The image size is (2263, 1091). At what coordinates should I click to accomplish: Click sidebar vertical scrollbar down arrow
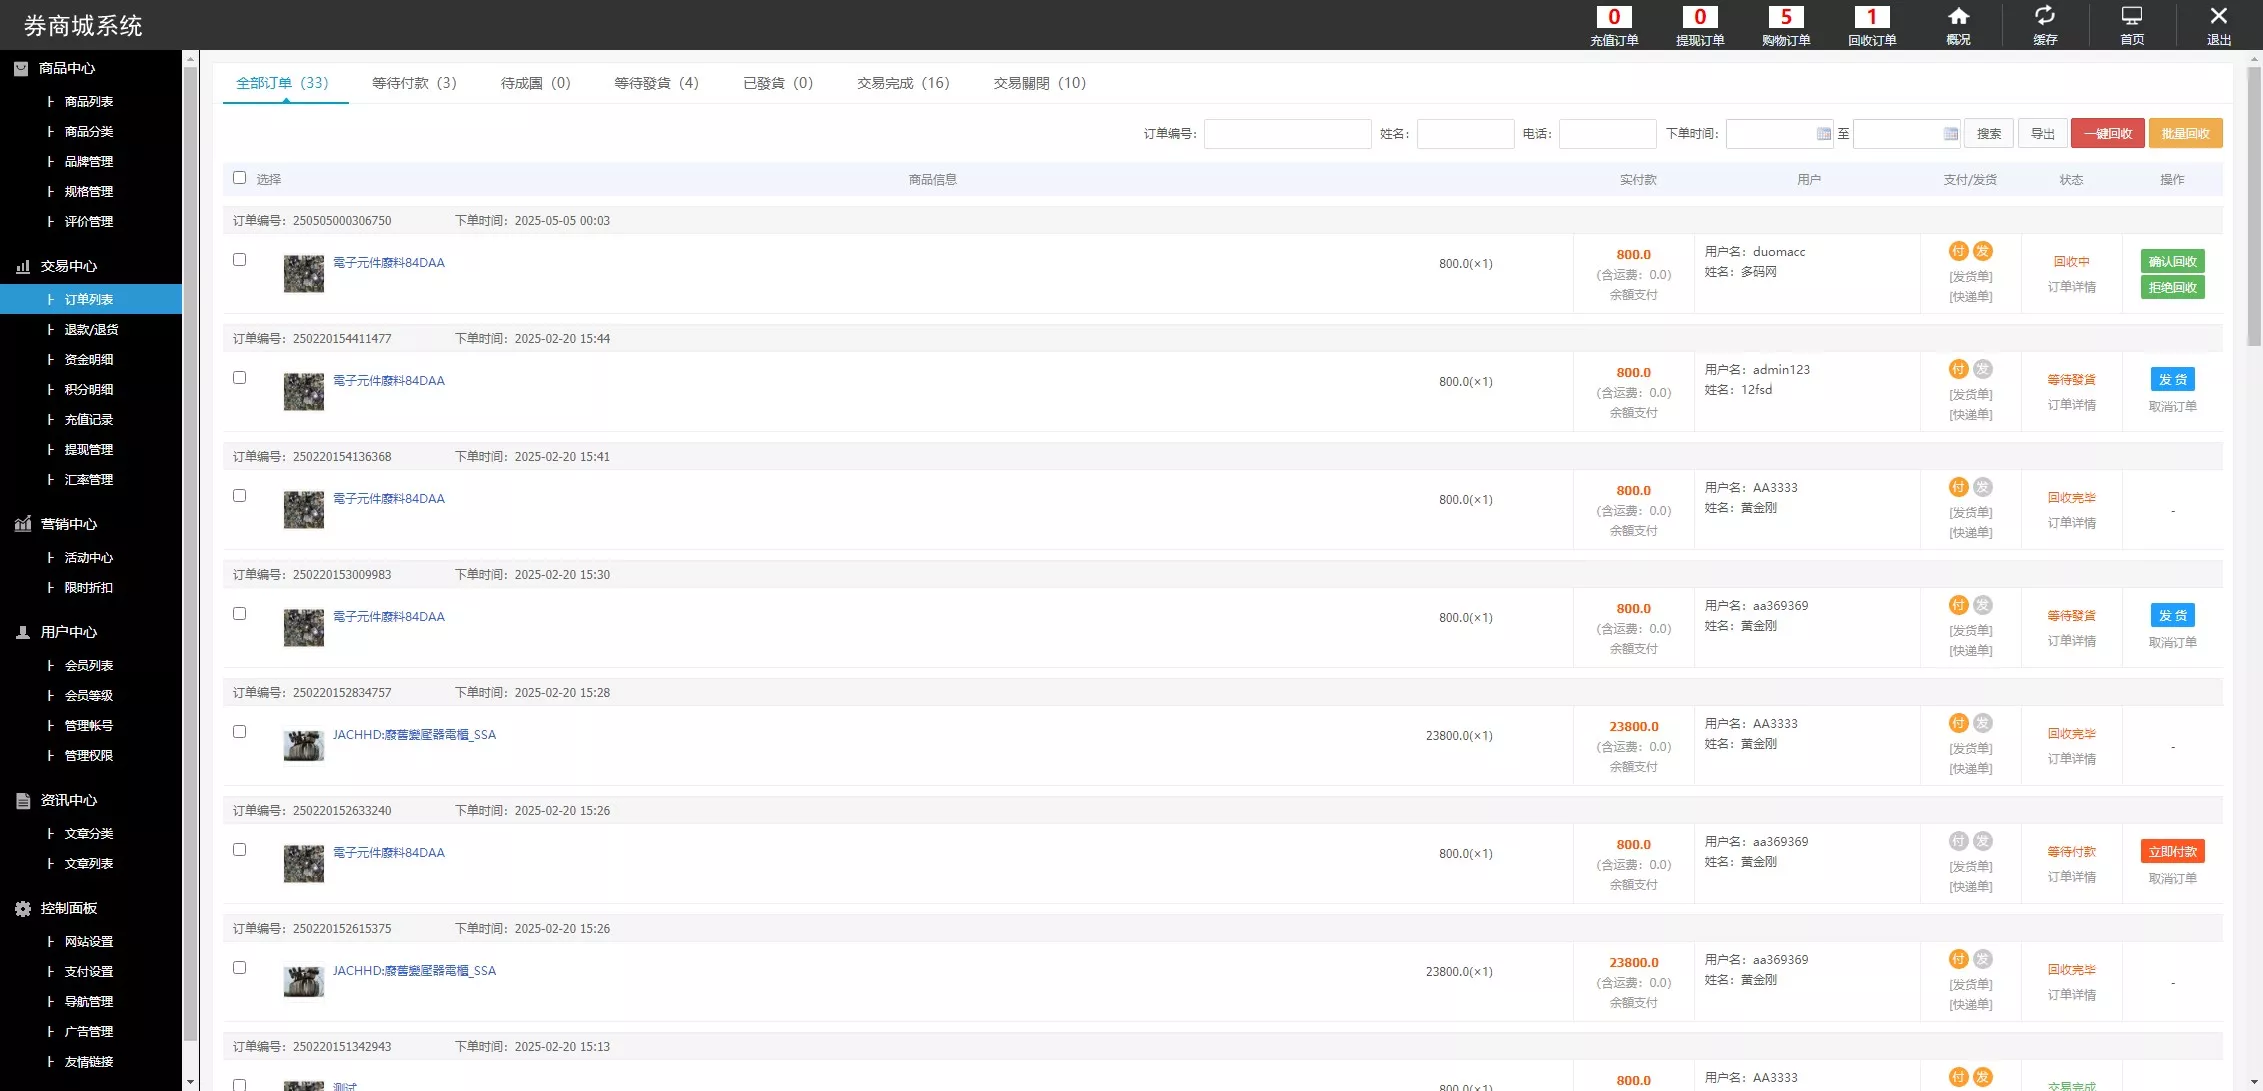coord(190,1082)
